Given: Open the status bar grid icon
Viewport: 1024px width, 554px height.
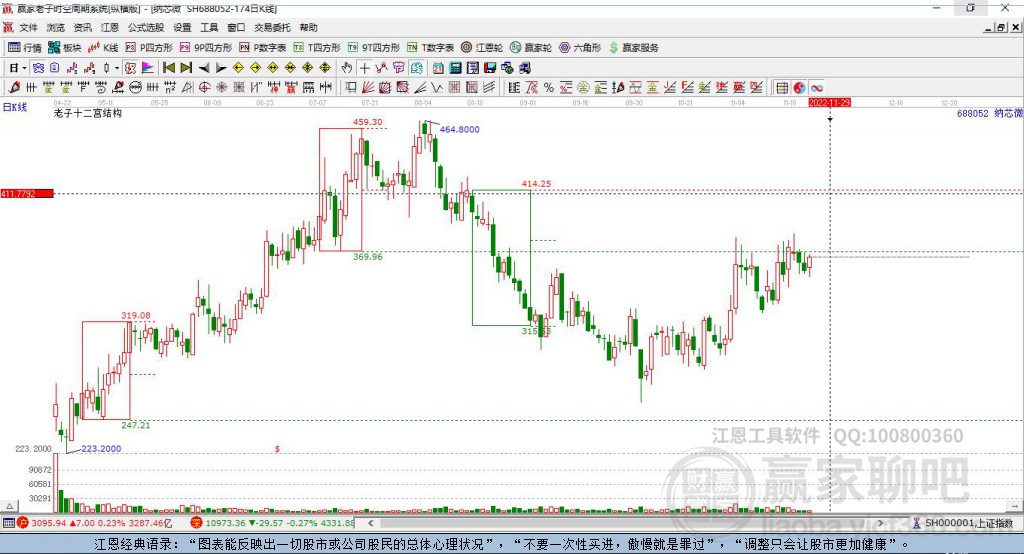Looking at the screenshot, I should (8, 523).
